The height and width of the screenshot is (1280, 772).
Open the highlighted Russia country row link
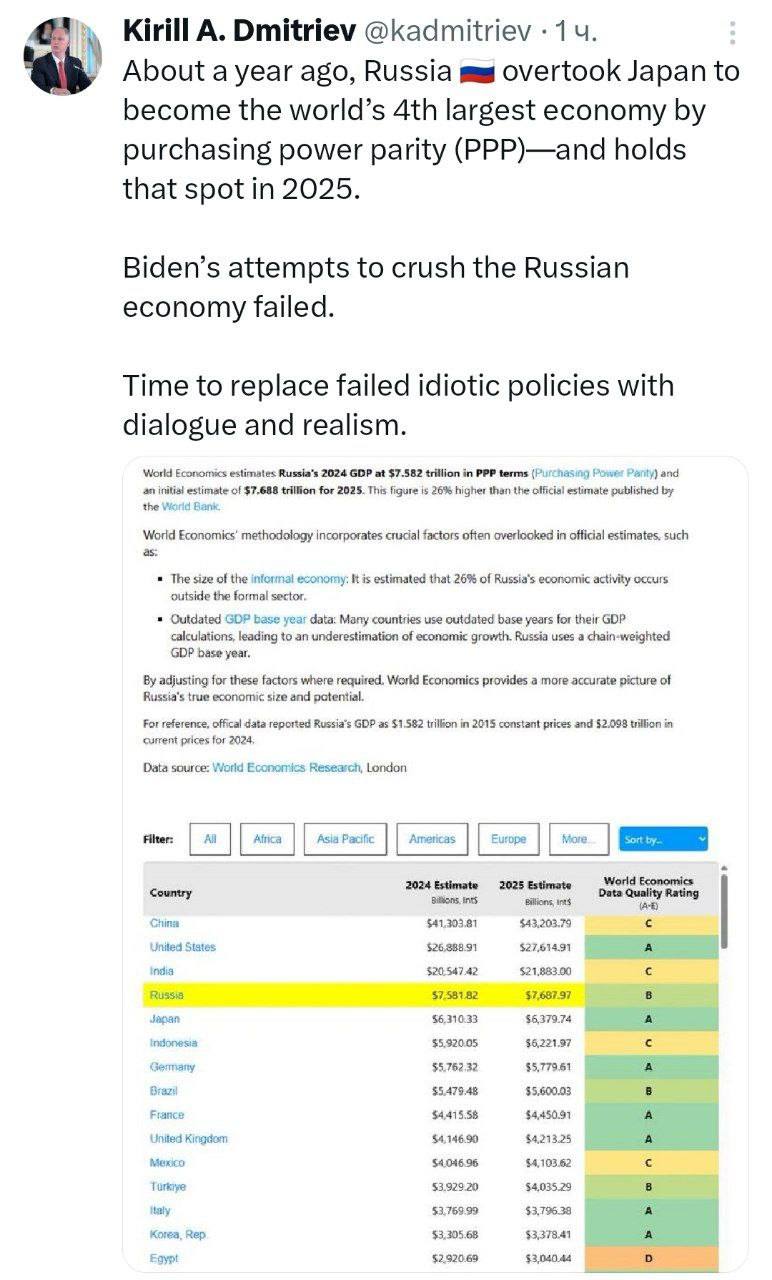coord(166,995)
